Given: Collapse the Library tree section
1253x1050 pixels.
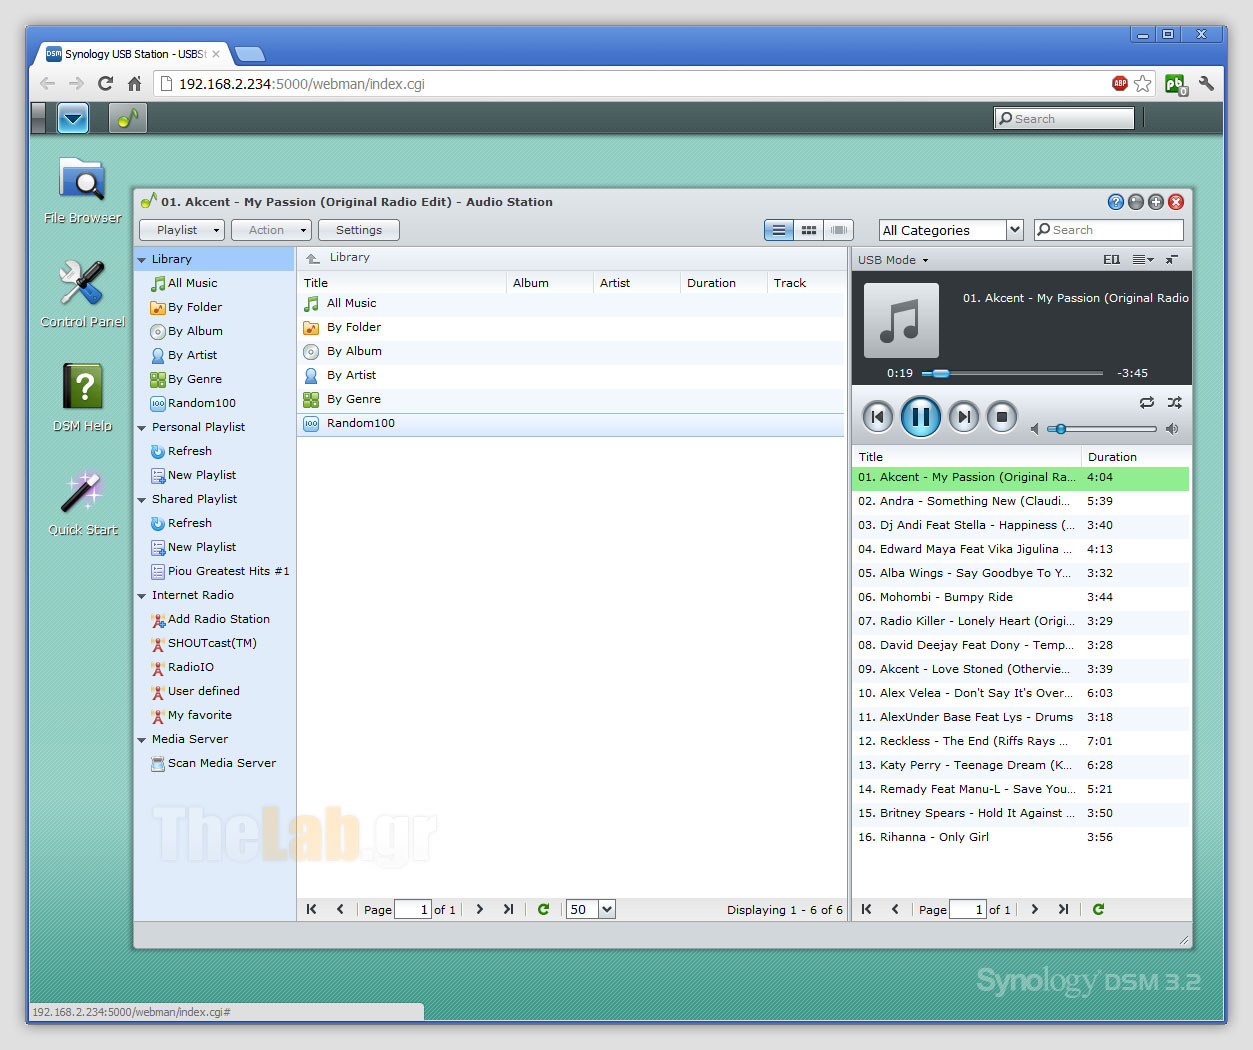Looking at the screenshot, I should coord(142,260).
